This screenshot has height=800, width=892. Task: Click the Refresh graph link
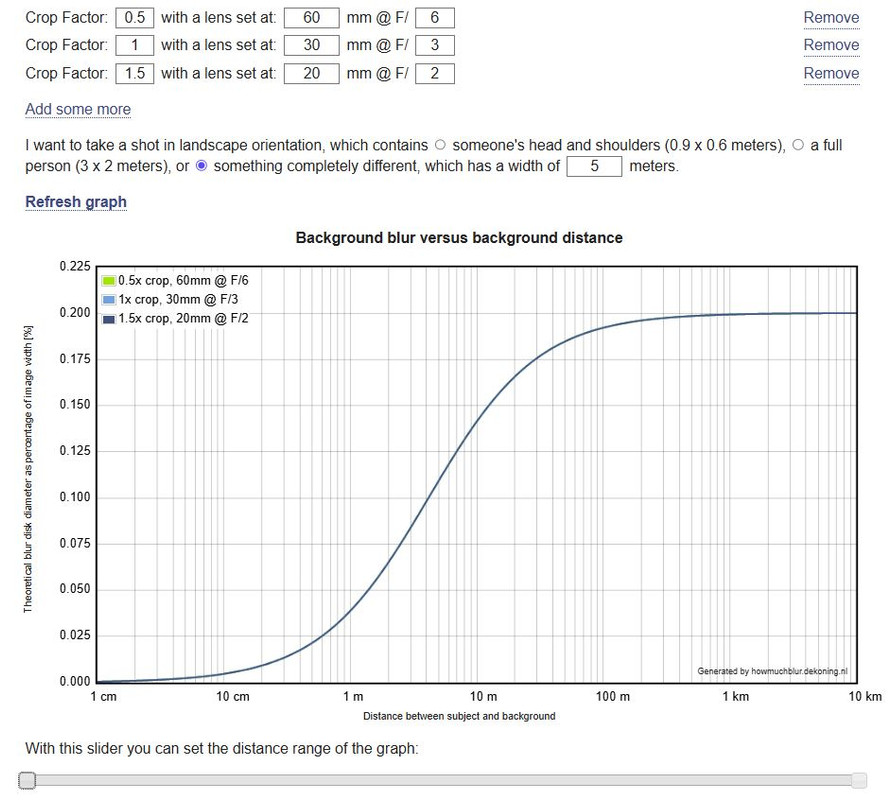(x=76, y=202)
